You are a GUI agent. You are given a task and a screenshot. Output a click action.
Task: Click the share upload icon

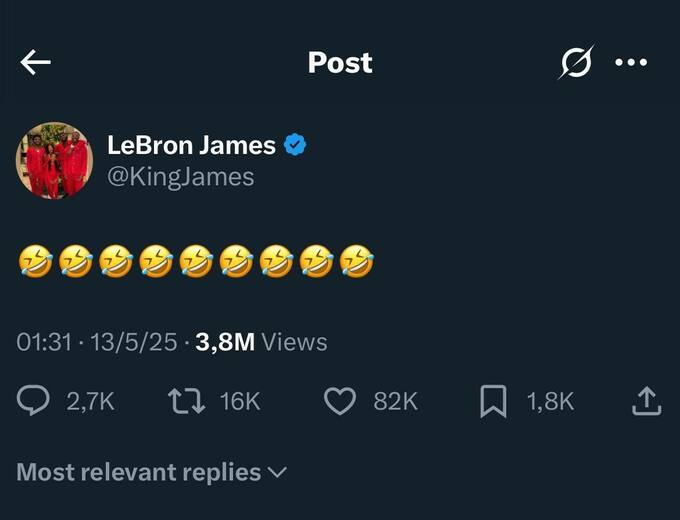click(646, 401)
